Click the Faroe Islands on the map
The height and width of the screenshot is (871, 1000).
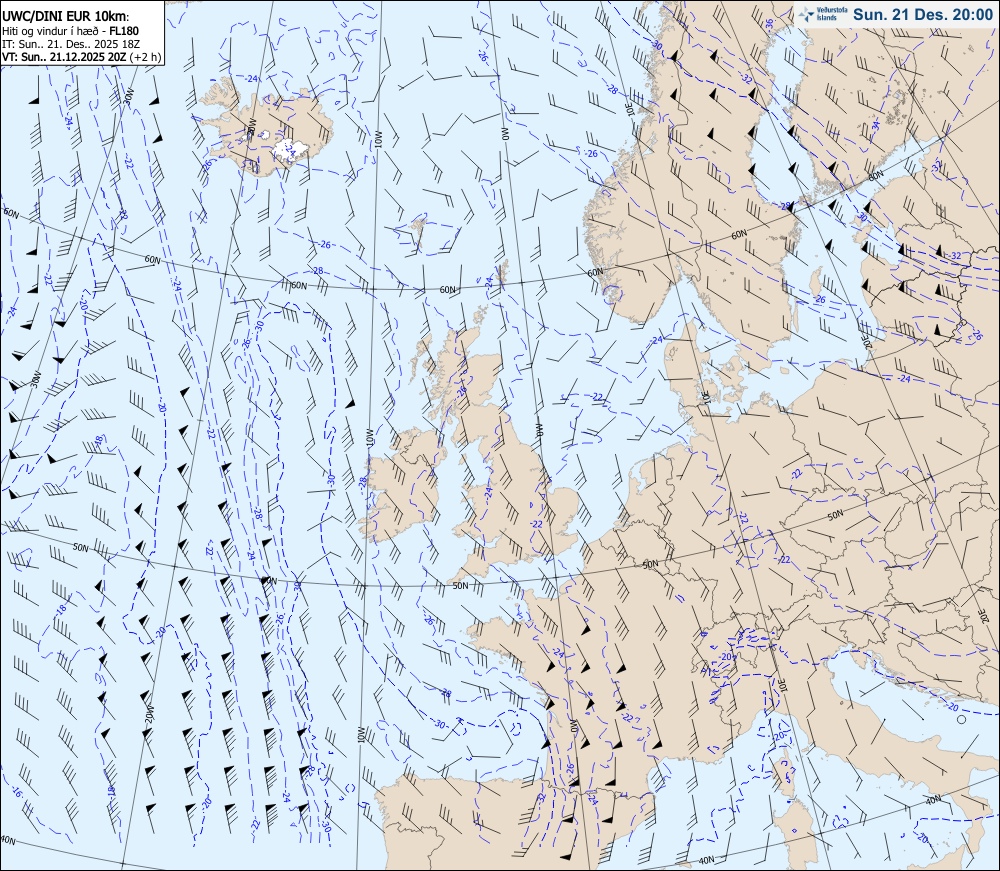[x=418, y=230]
